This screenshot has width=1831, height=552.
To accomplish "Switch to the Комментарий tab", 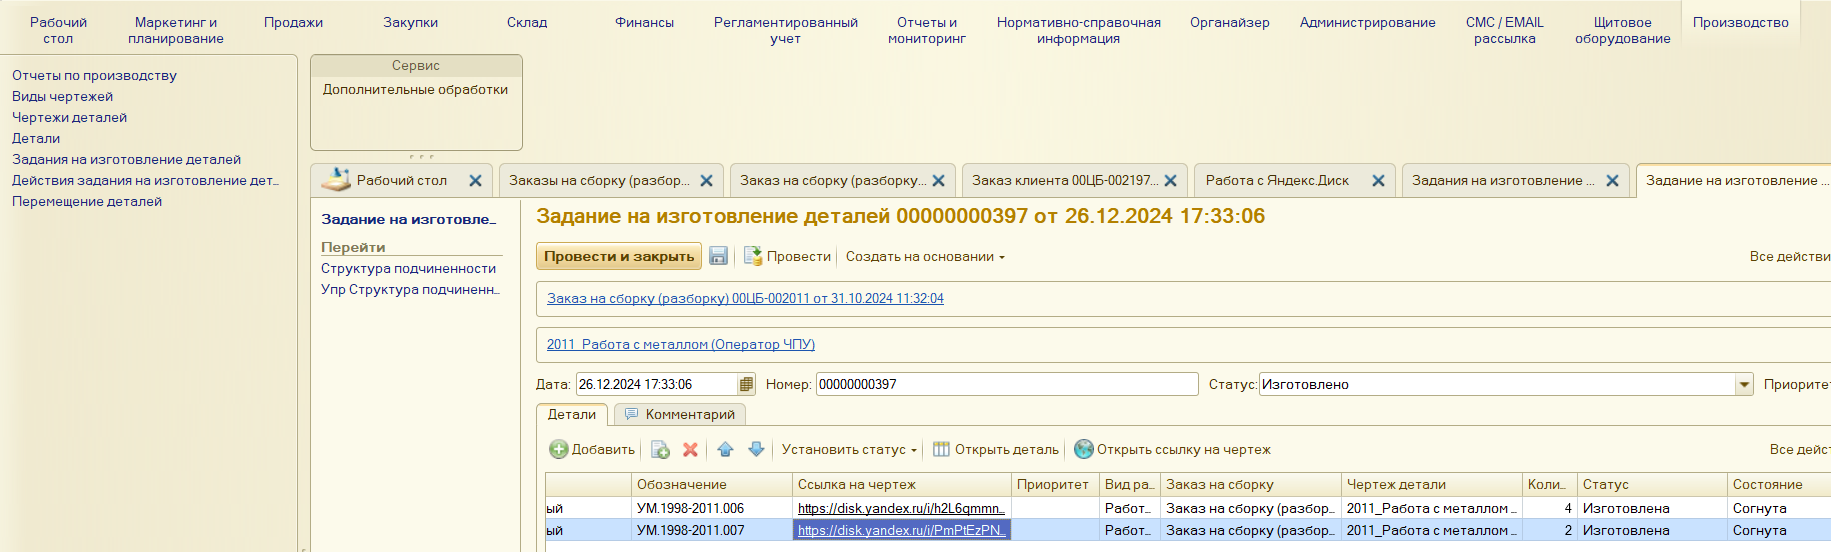I will [x=681, y=414].
